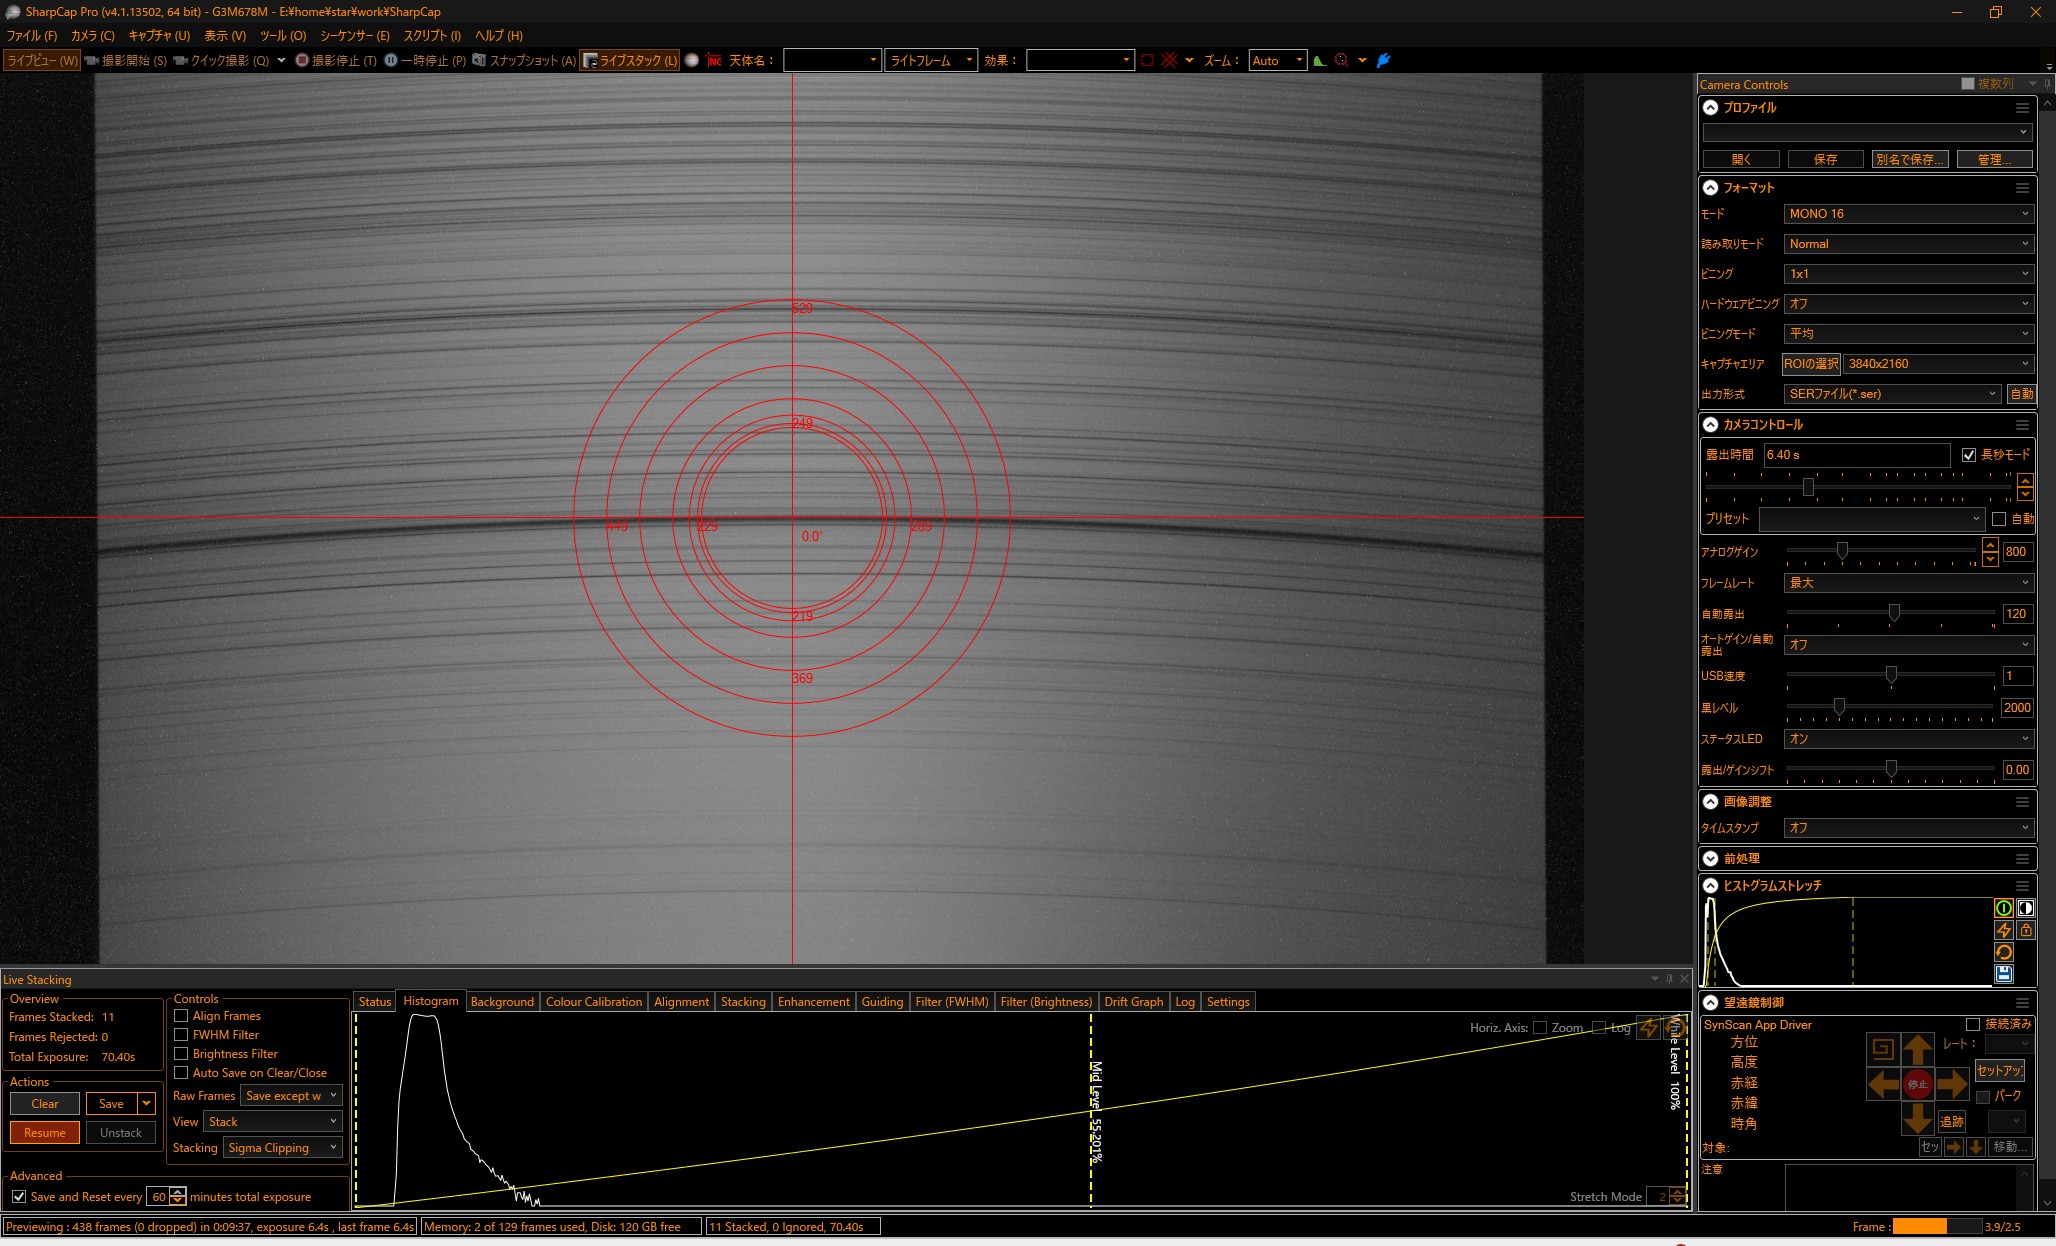2056x1246 pixels.
Task: Switch to the Alignment tab
Action: coord(681,1002)
